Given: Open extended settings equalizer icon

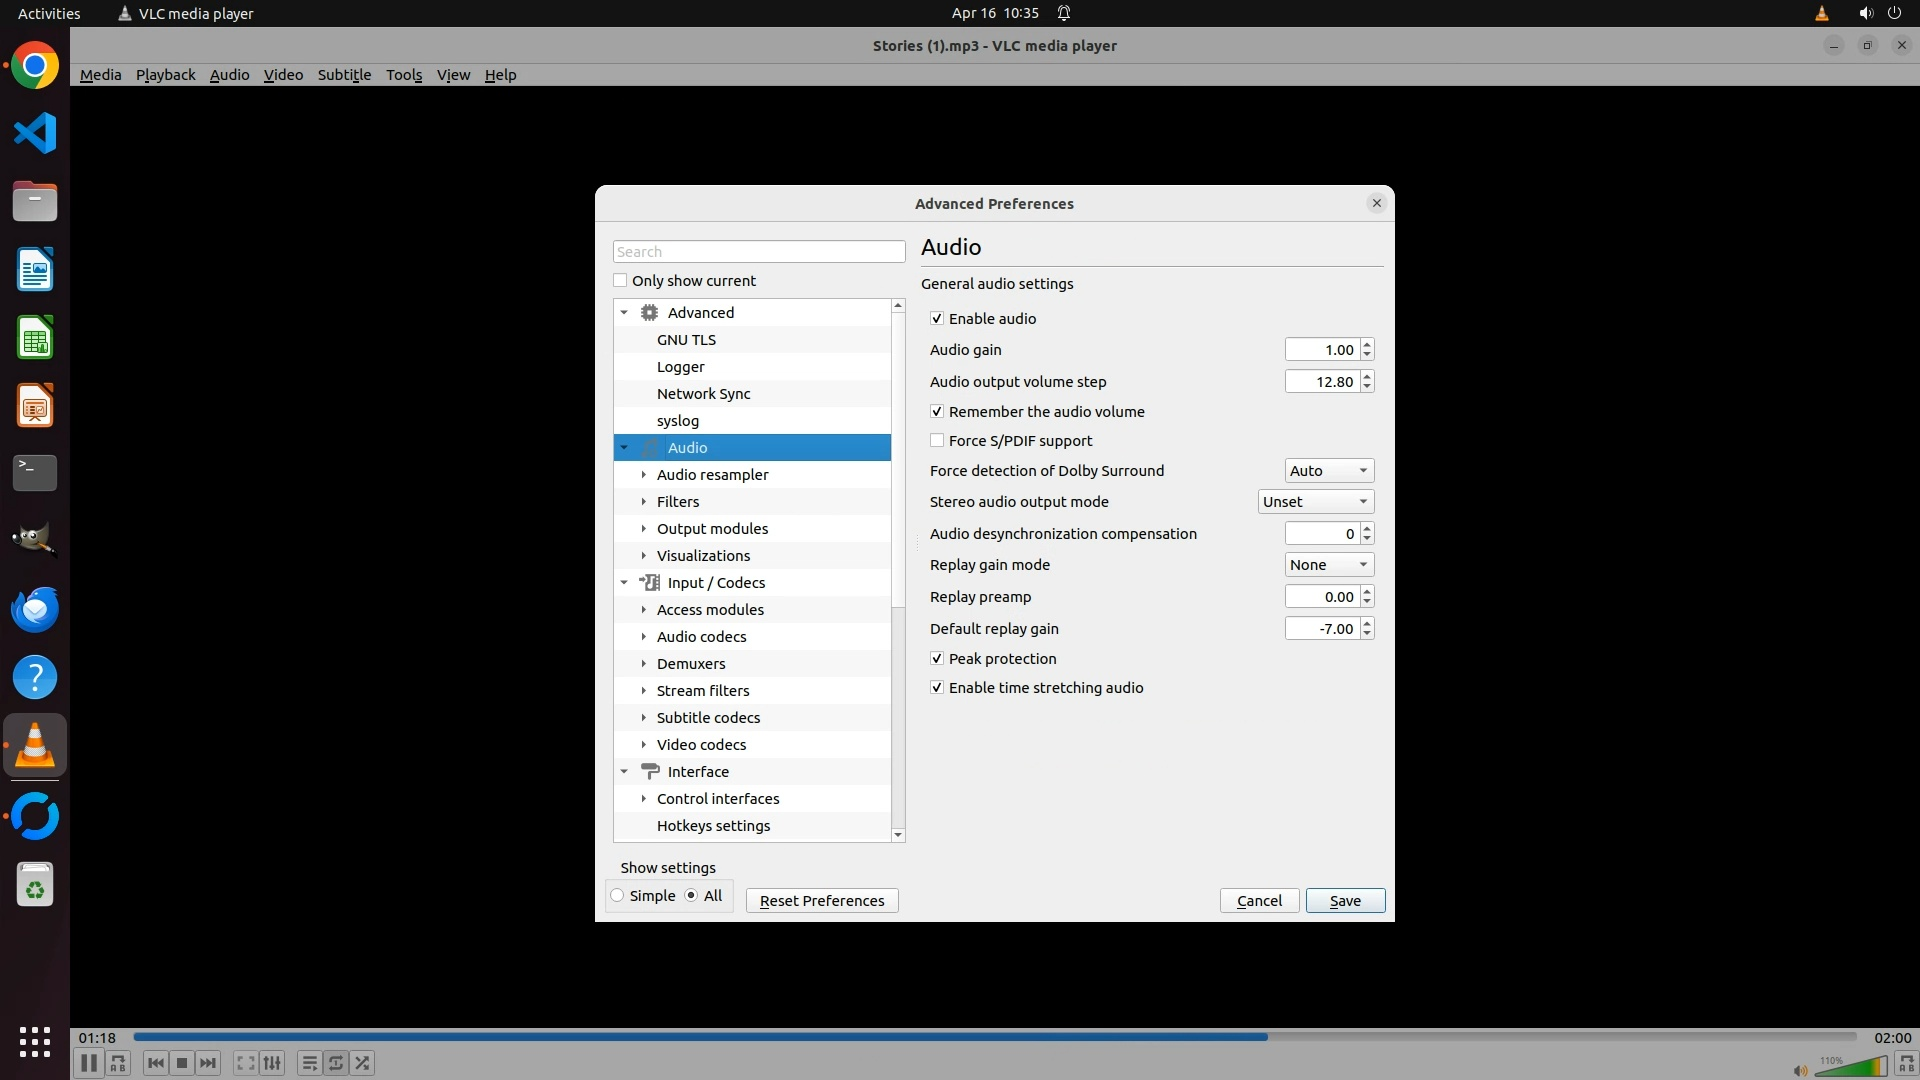Looking at the screenshot, I should (272, 1063).
